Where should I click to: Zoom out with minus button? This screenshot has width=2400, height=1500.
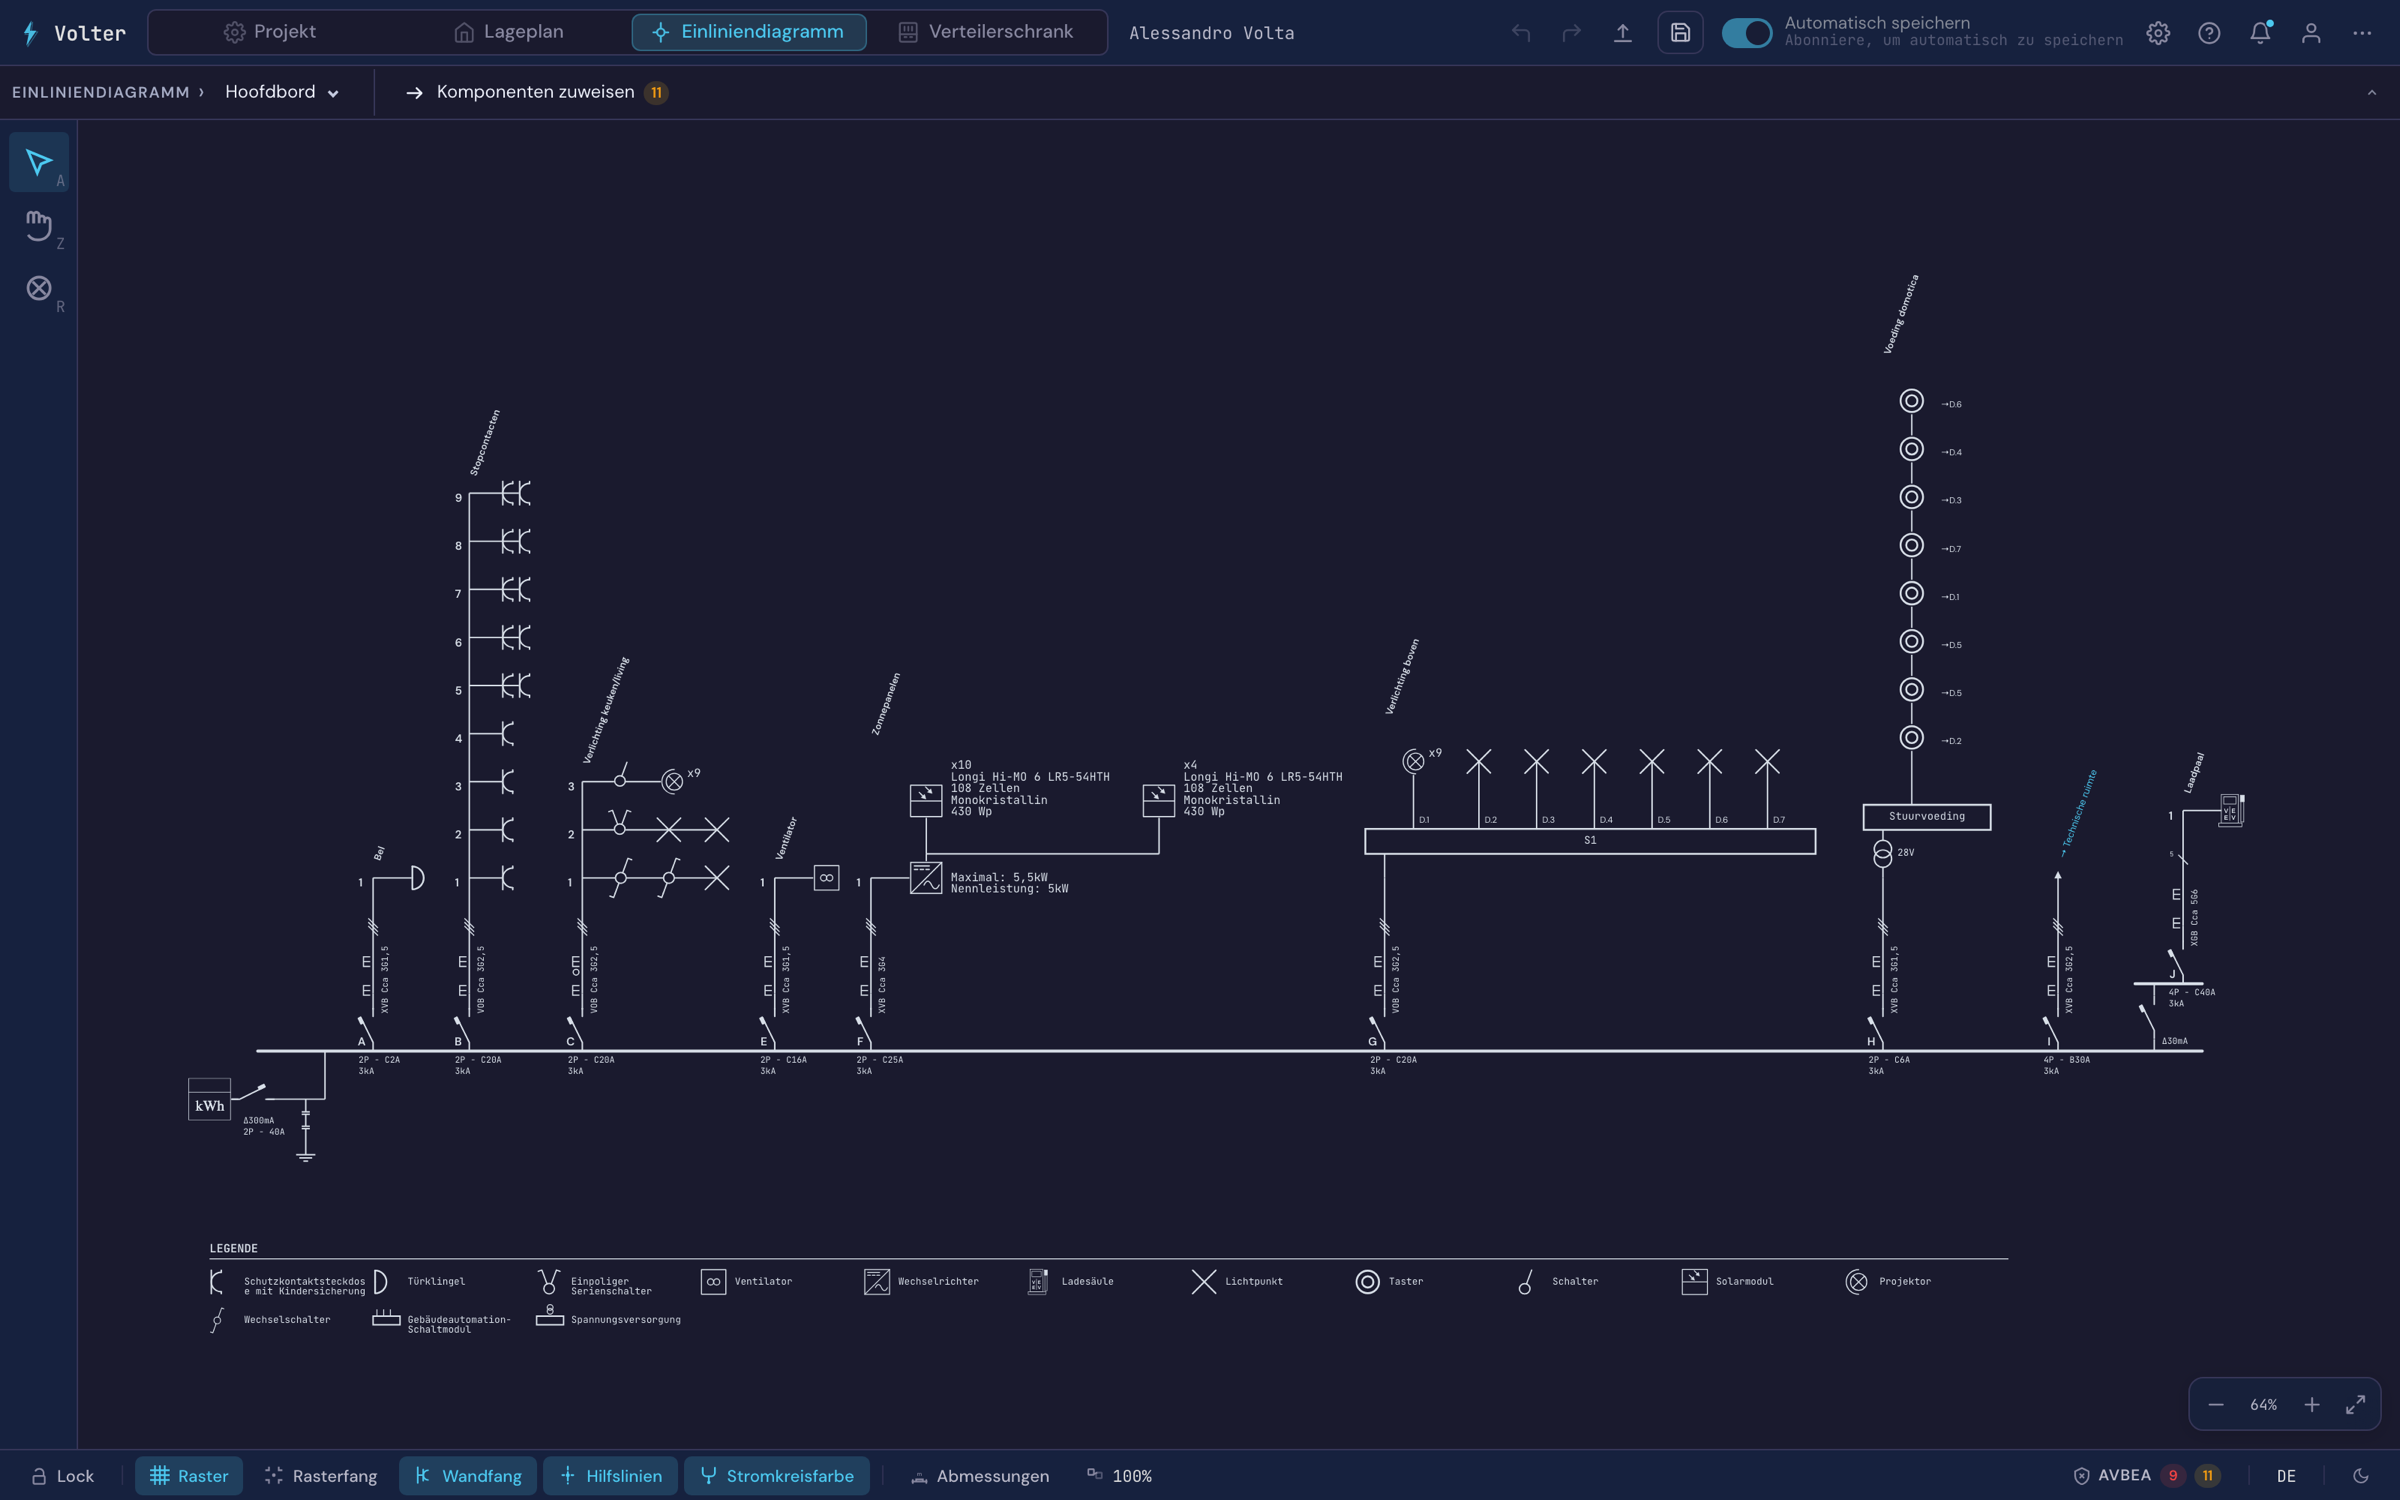pos(2216,1405)
